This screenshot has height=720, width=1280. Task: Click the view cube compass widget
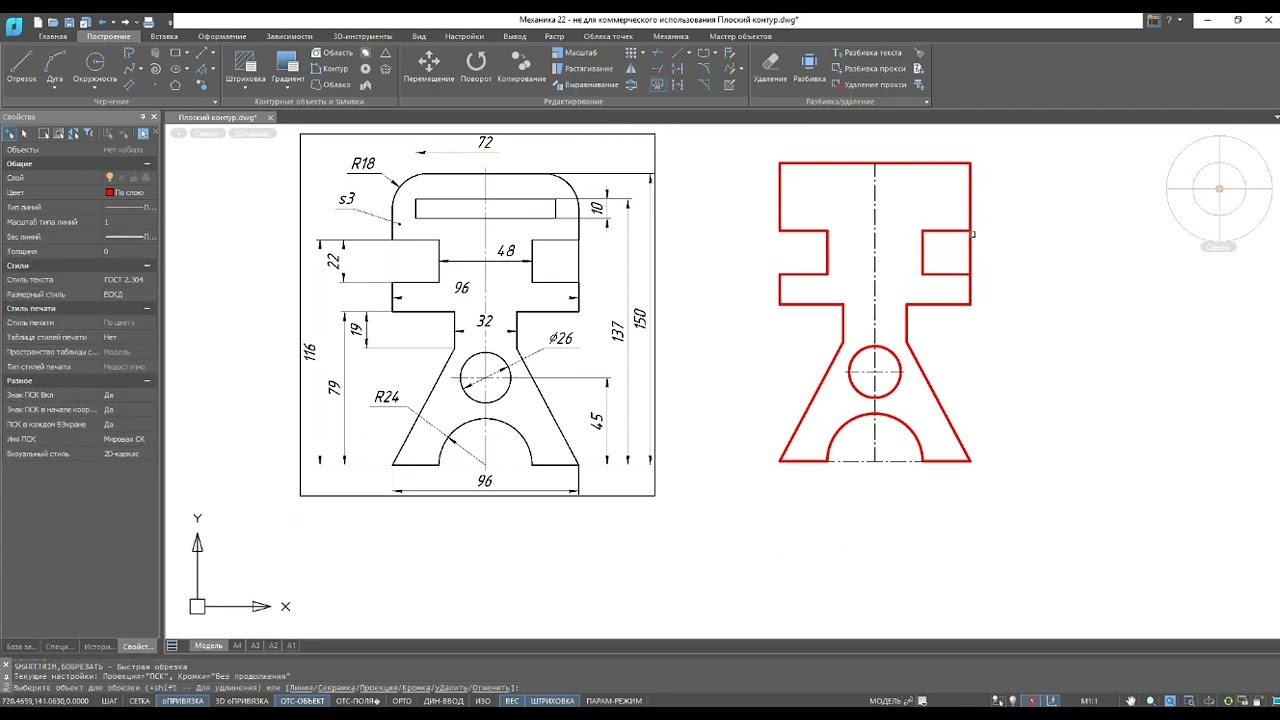[1219, 189]
